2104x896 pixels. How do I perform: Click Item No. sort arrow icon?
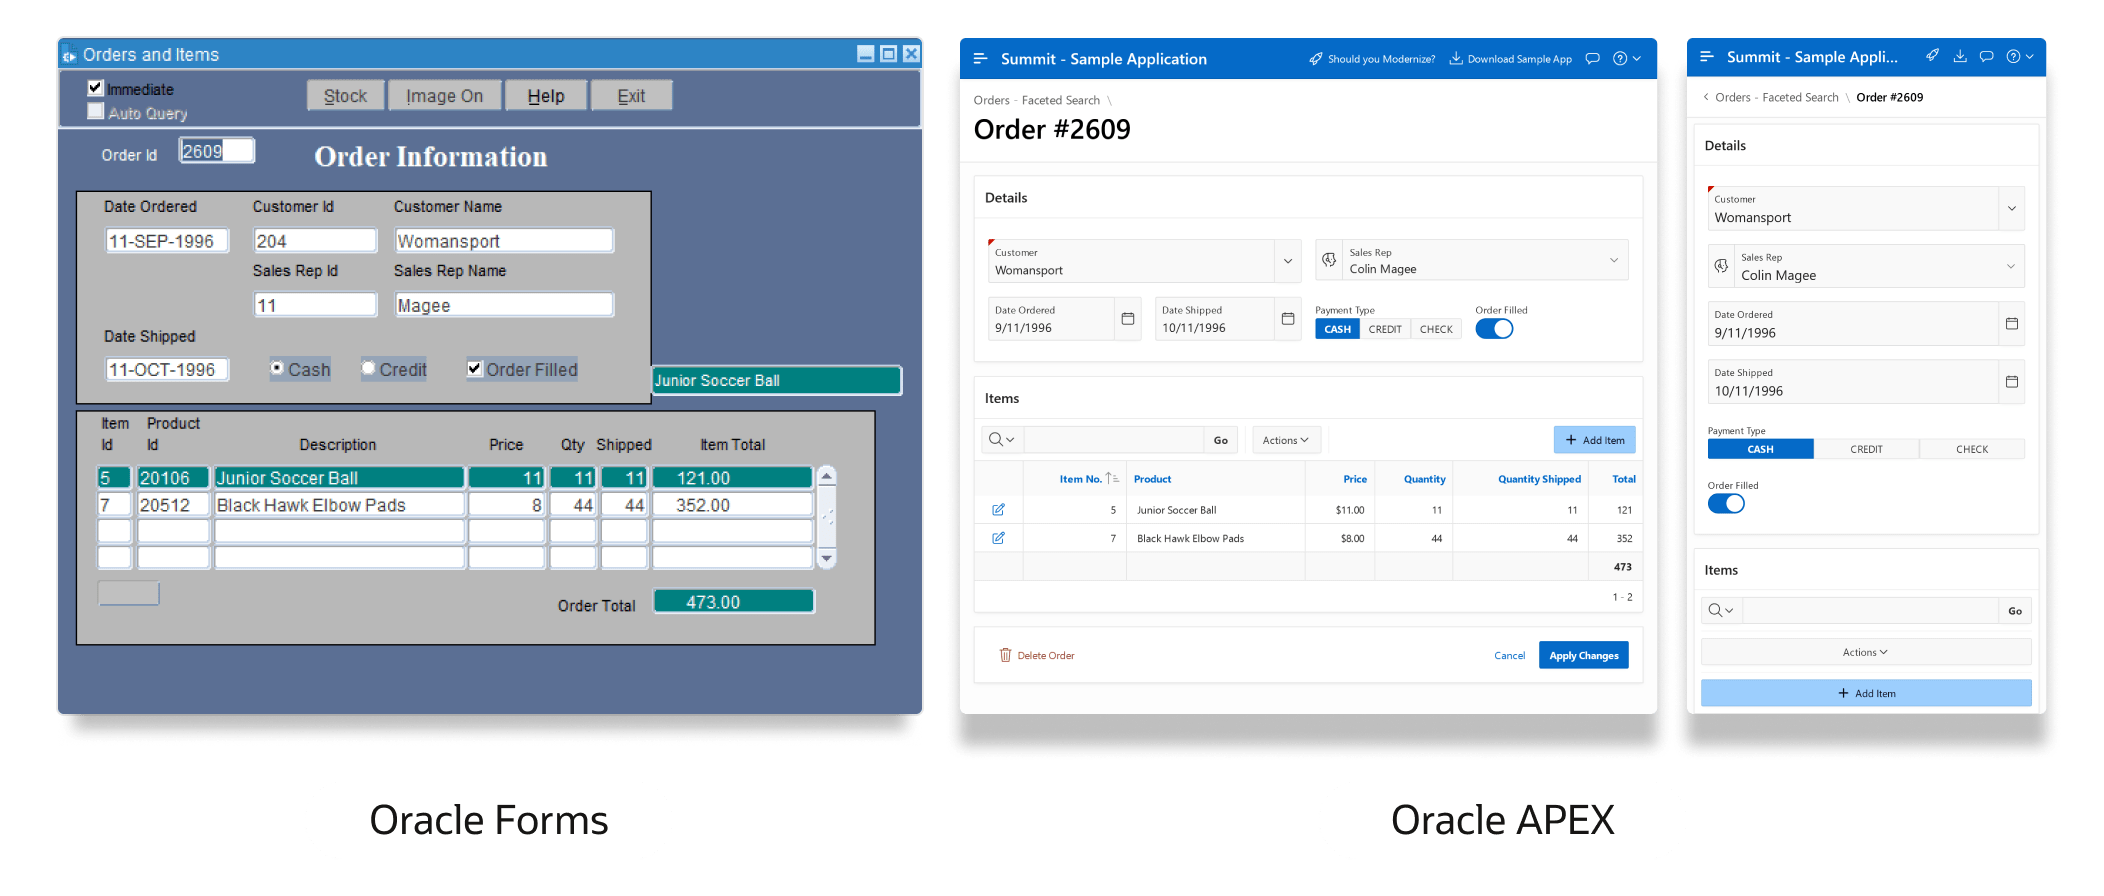[x=1112, y=479]
